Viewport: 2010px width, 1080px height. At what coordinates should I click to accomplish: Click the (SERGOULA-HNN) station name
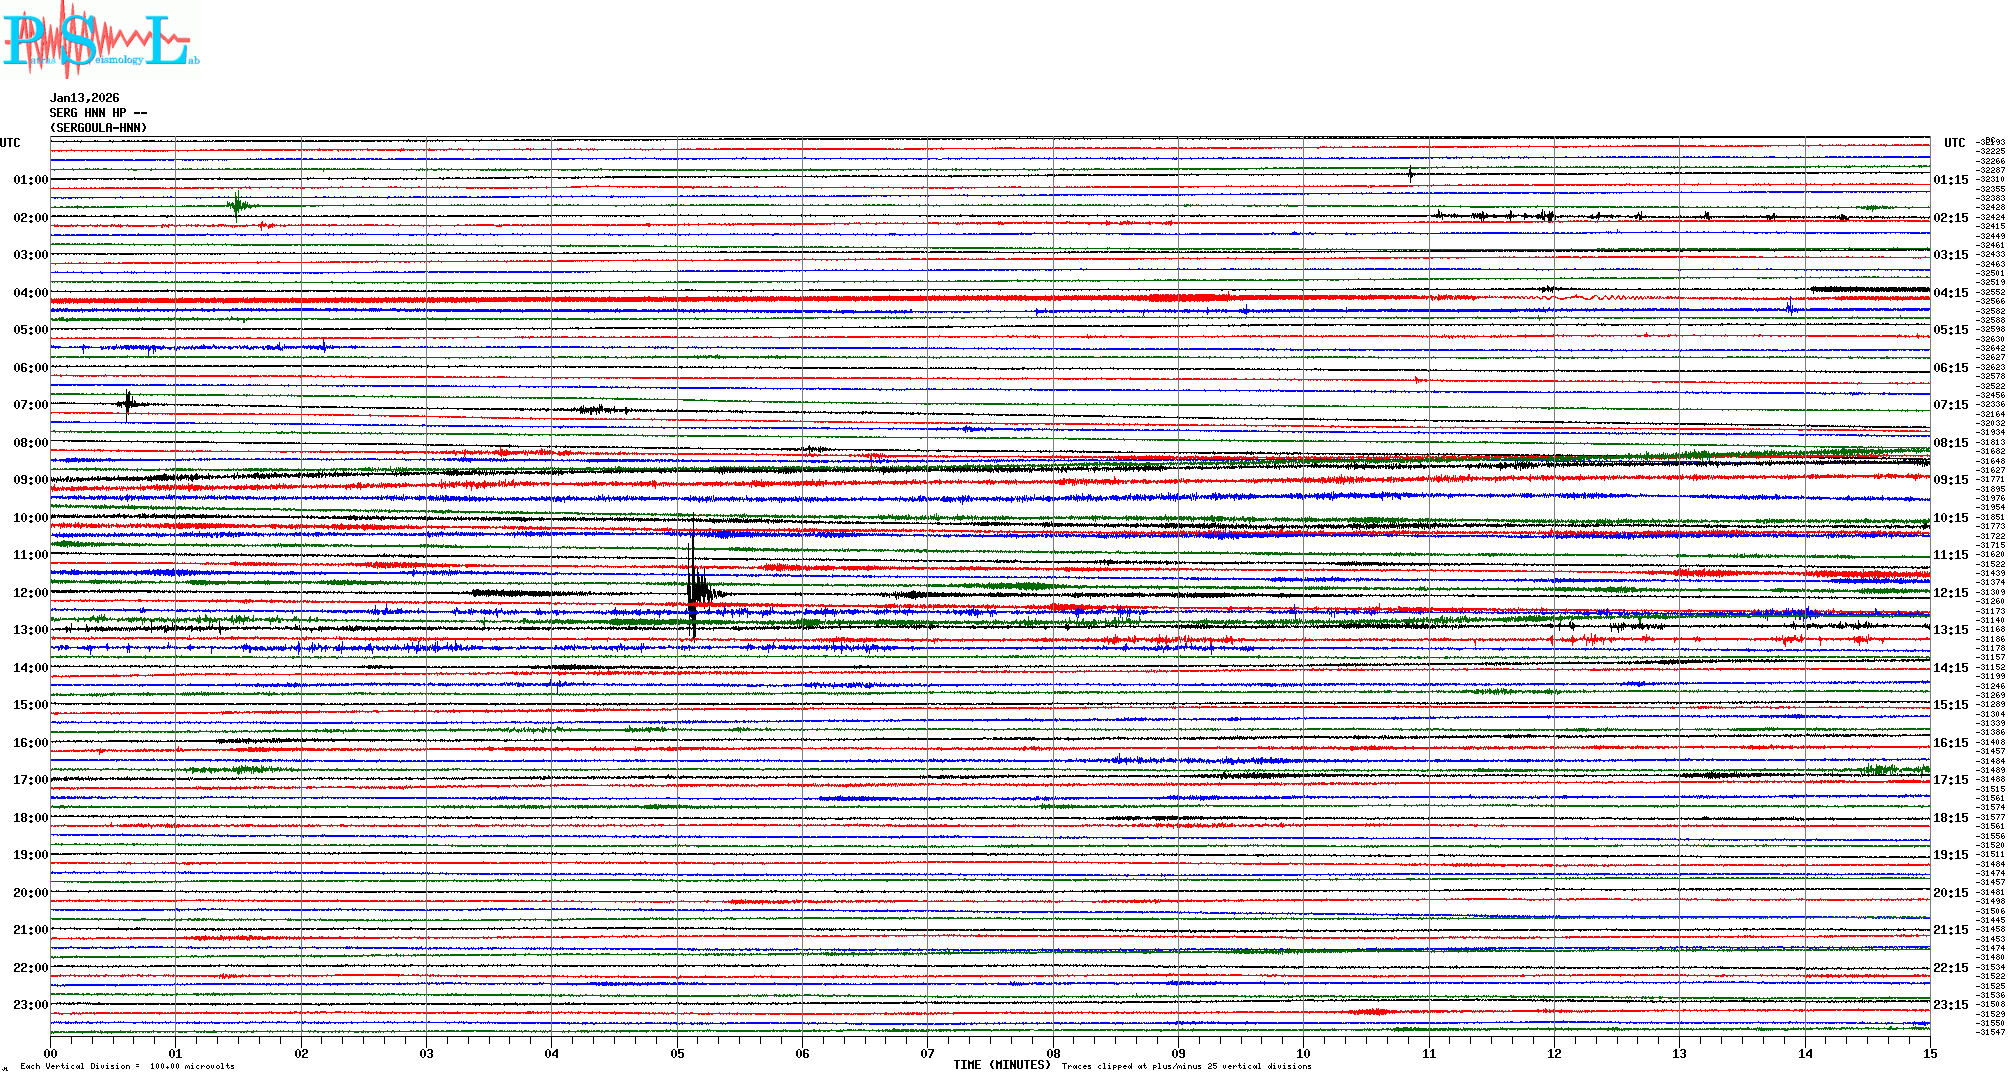pyautogui.click(x=98, y=128)
